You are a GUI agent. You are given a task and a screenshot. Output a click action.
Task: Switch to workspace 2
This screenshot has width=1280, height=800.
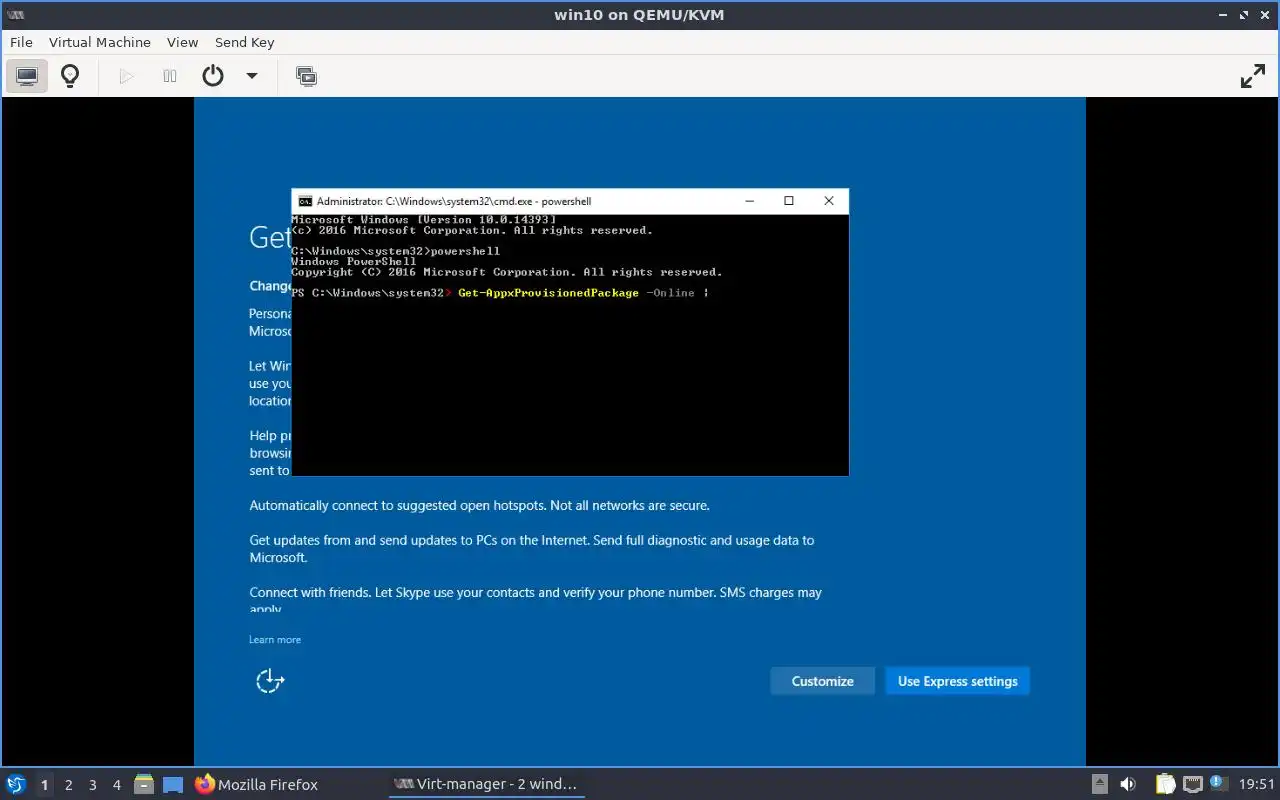pyautogui.click(x=69, y=785)
